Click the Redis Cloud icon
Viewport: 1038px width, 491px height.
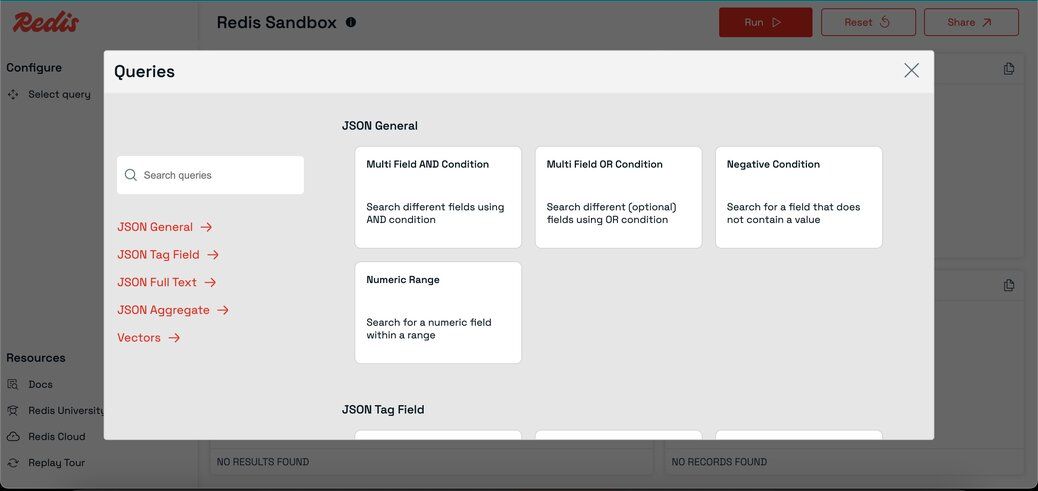(13, 437)
